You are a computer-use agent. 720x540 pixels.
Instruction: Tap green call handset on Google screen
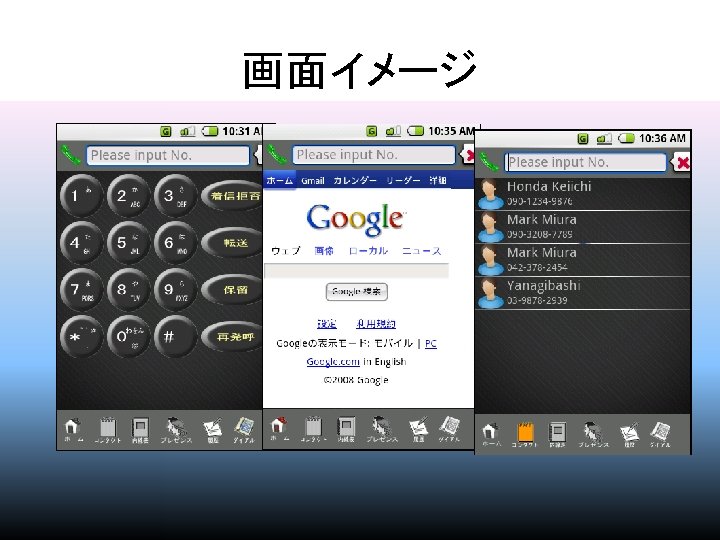click(277, 154)
